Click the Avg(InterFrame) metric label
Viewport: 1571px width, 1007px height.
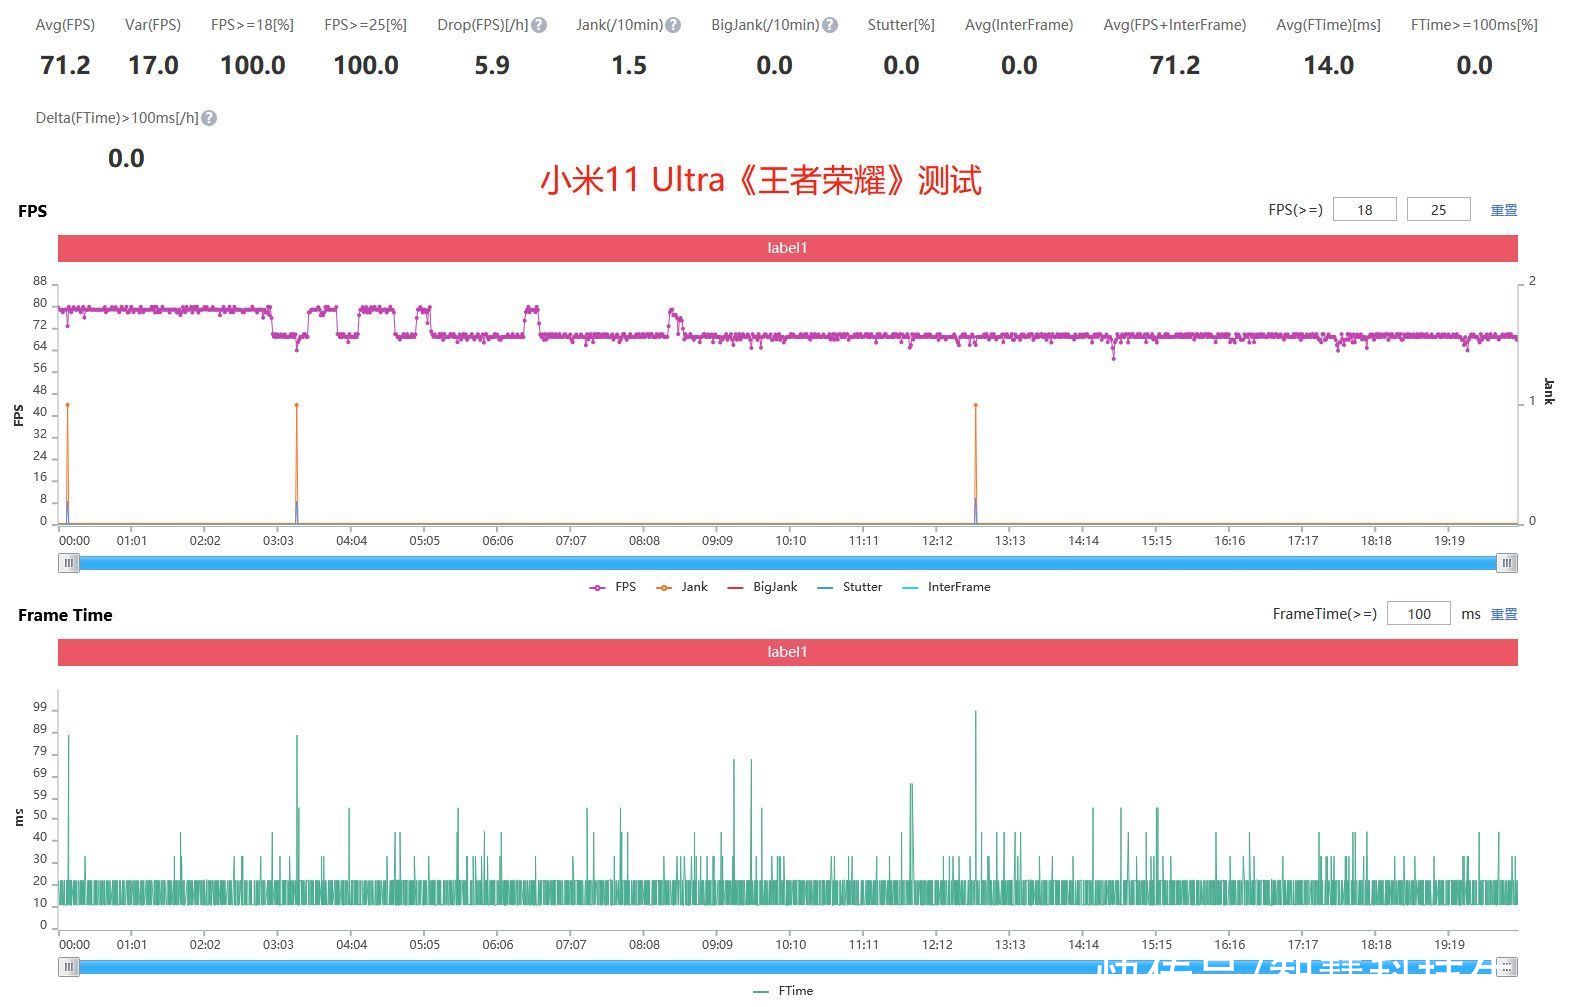click(1019, 25)
